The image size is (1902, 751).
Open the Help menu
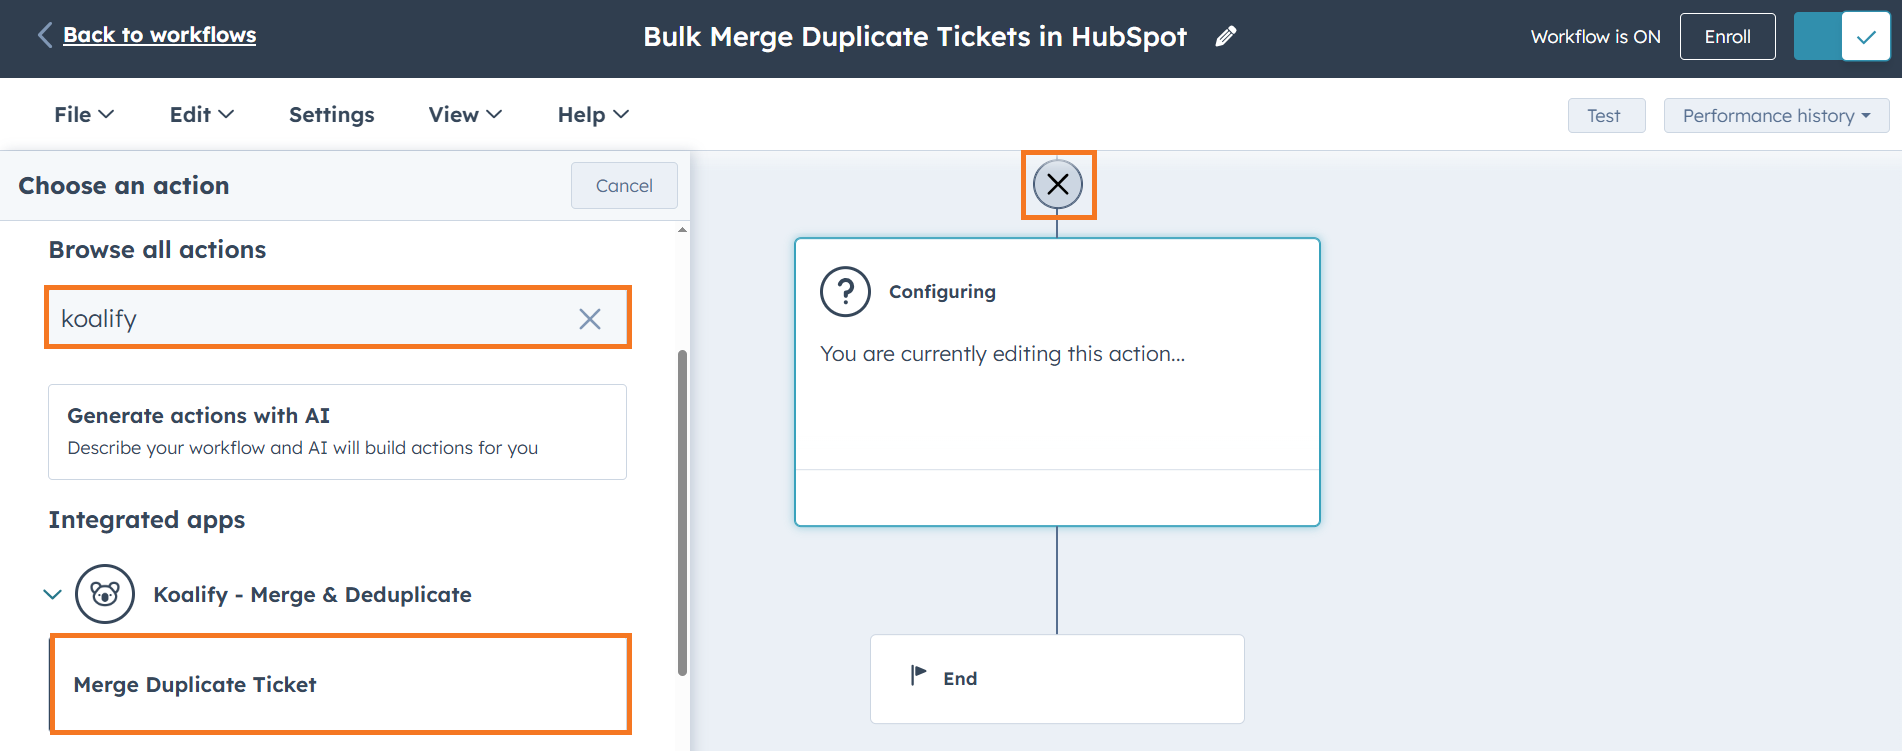(593, 115)
